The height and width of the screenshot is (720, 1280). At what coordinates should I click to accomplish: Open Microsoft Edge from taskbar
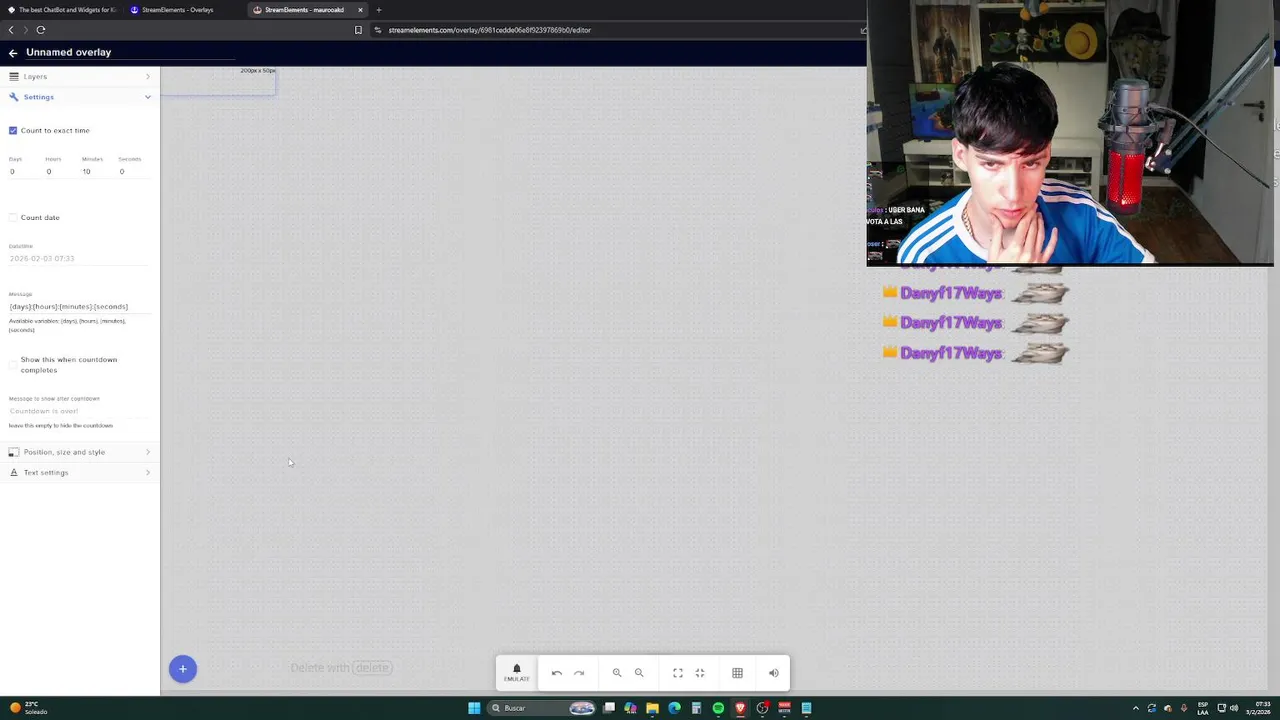pyautogui.click(x=674, y=708)
